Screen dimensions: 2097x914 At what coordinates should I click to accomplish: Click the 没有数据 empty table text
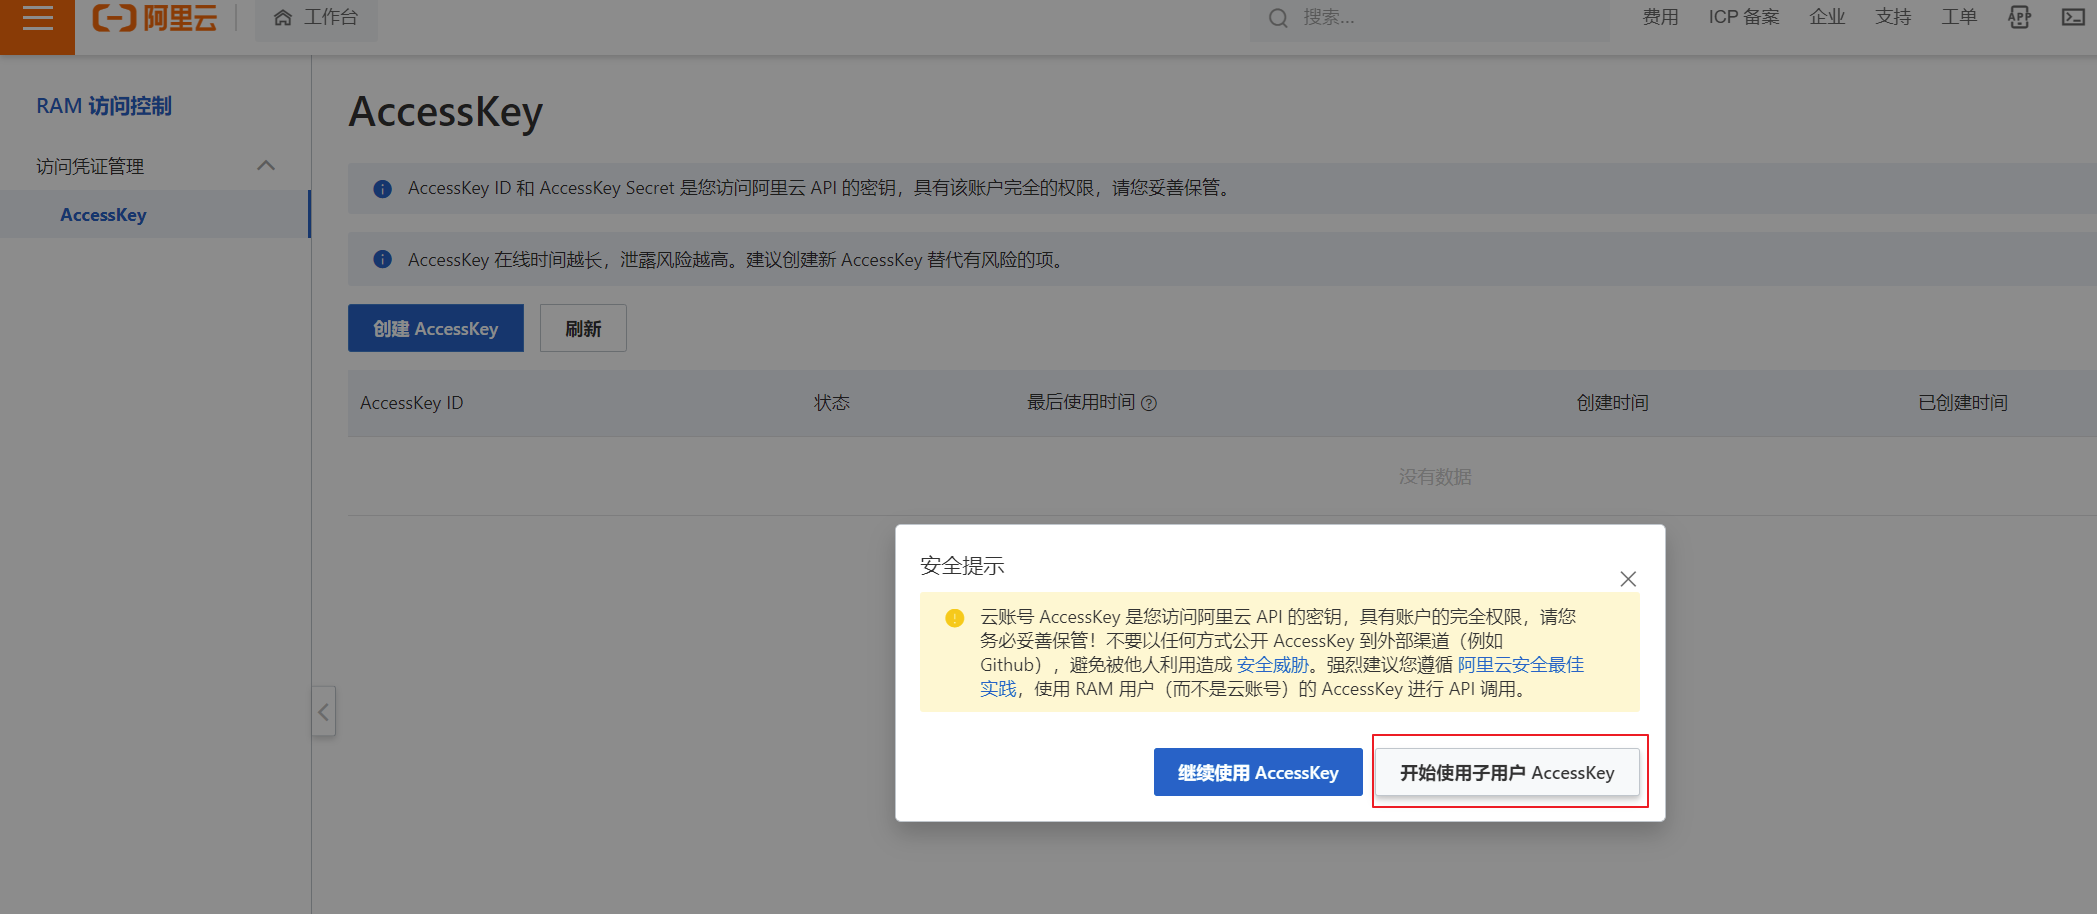point(1435,477)
